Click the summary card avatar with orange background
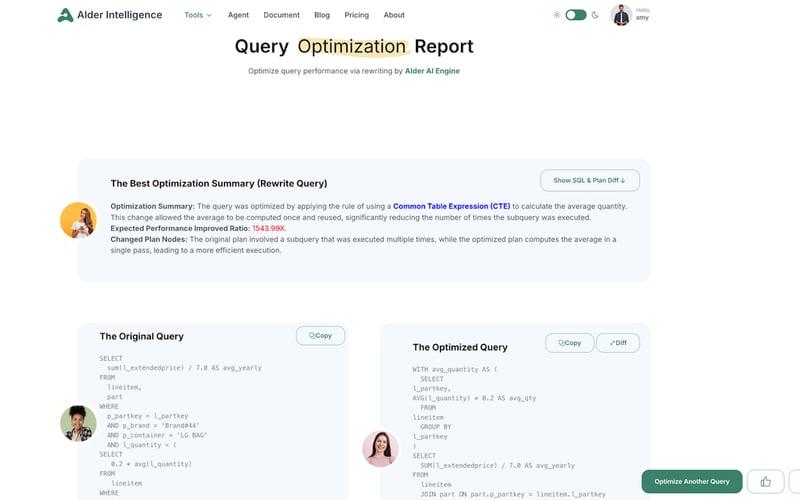This screenshot has width=800, height=500. coord(79,220)
